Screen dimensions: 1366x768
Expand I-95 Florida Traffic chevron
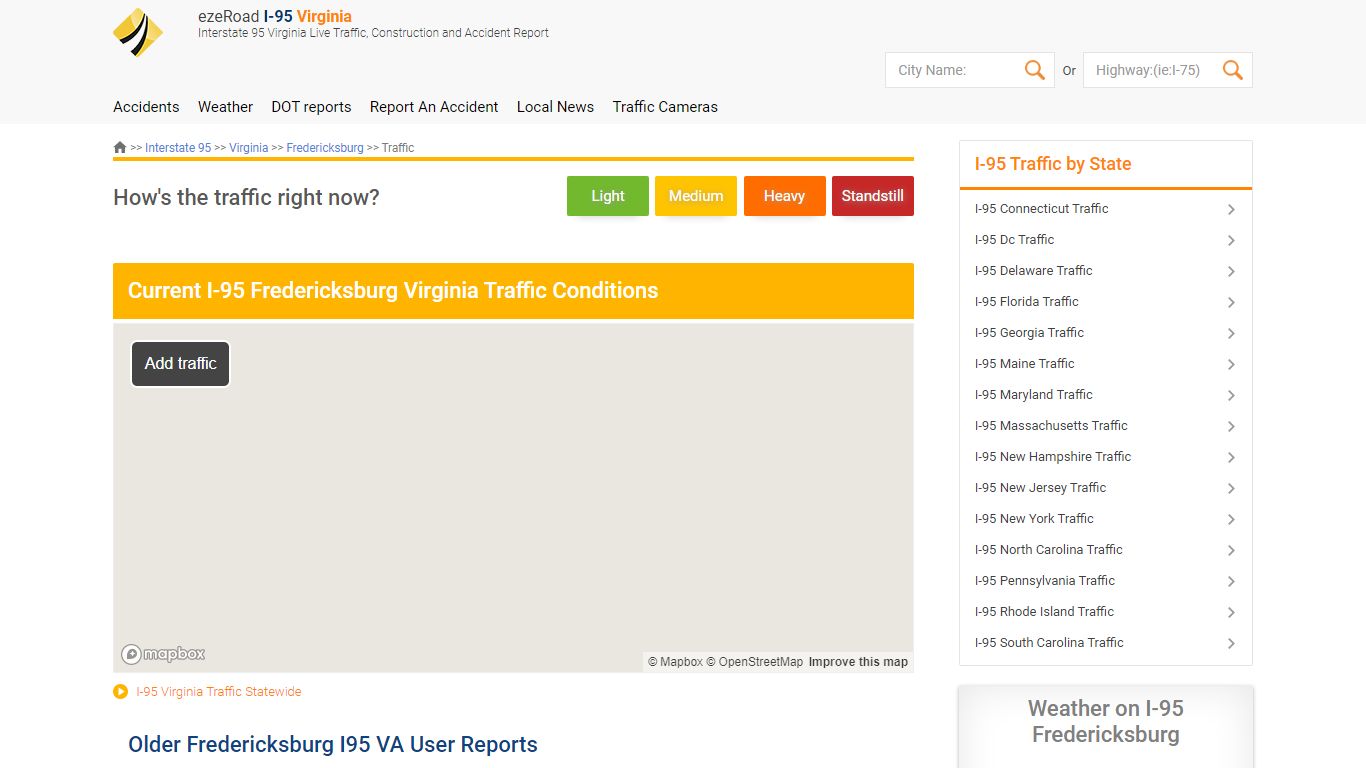coord(1231,302)
